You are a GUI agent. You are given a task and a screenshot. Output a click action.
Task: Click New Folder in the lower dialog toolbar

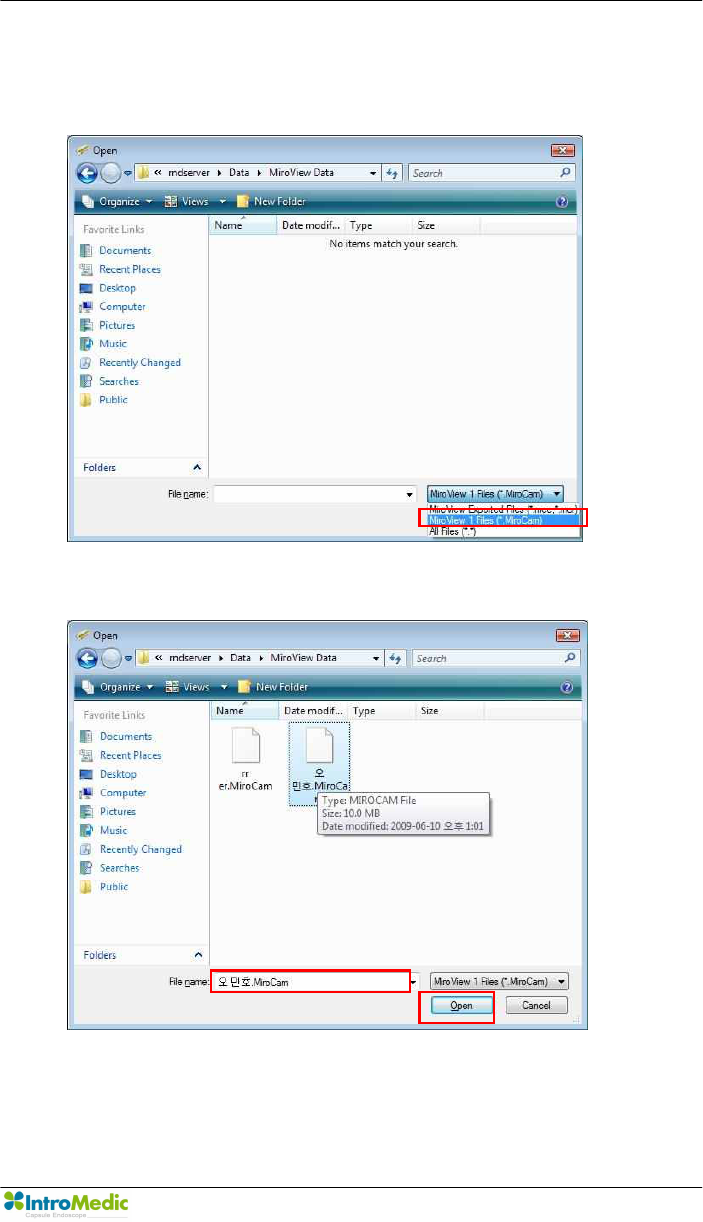[272, 688]
